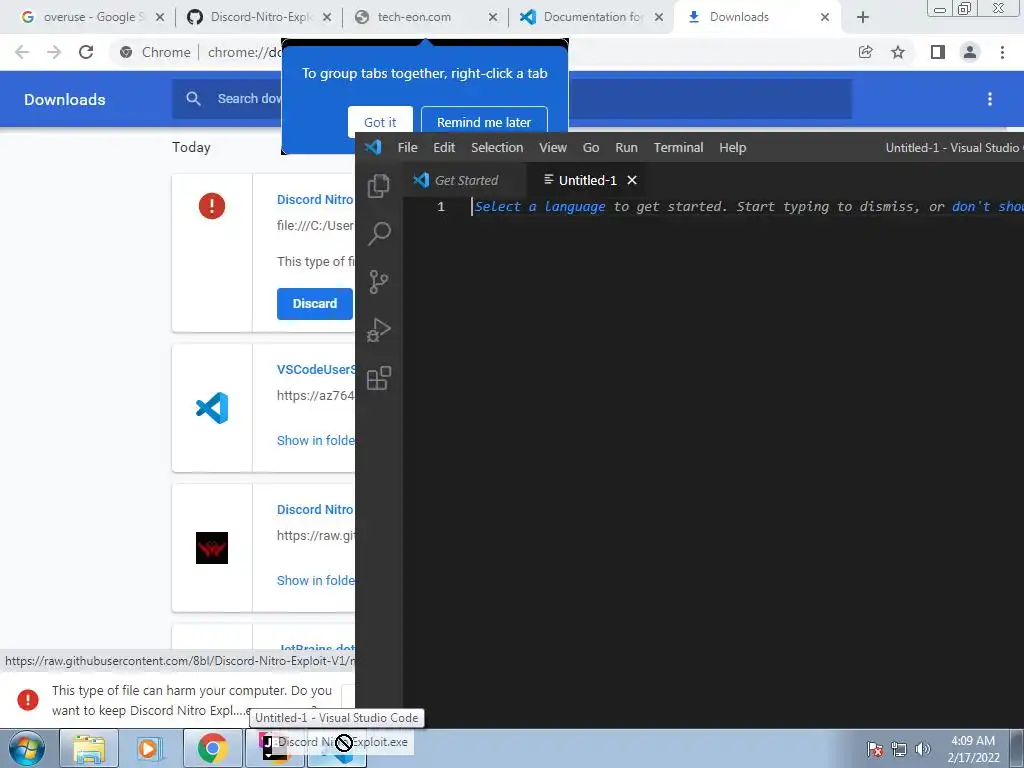Open the Selection menu

click(497, 148)
